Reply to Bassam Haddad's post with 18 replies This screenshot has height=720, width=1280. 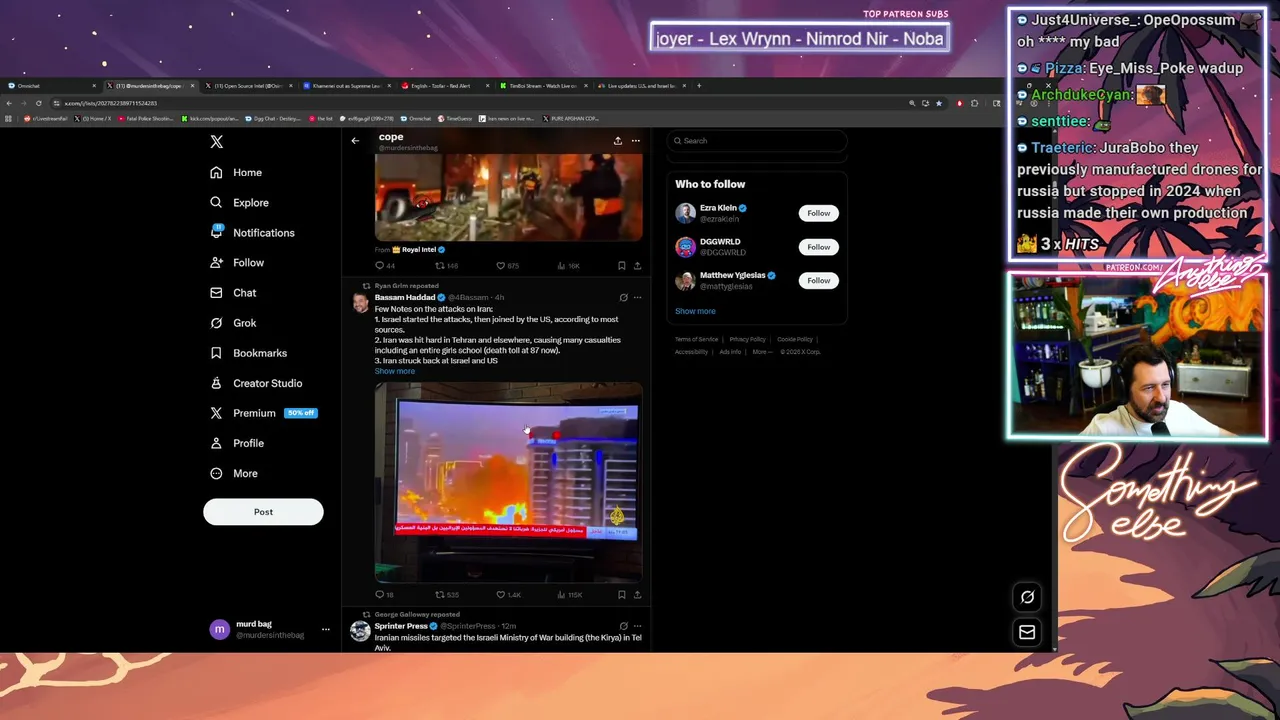tap(384, 595)
